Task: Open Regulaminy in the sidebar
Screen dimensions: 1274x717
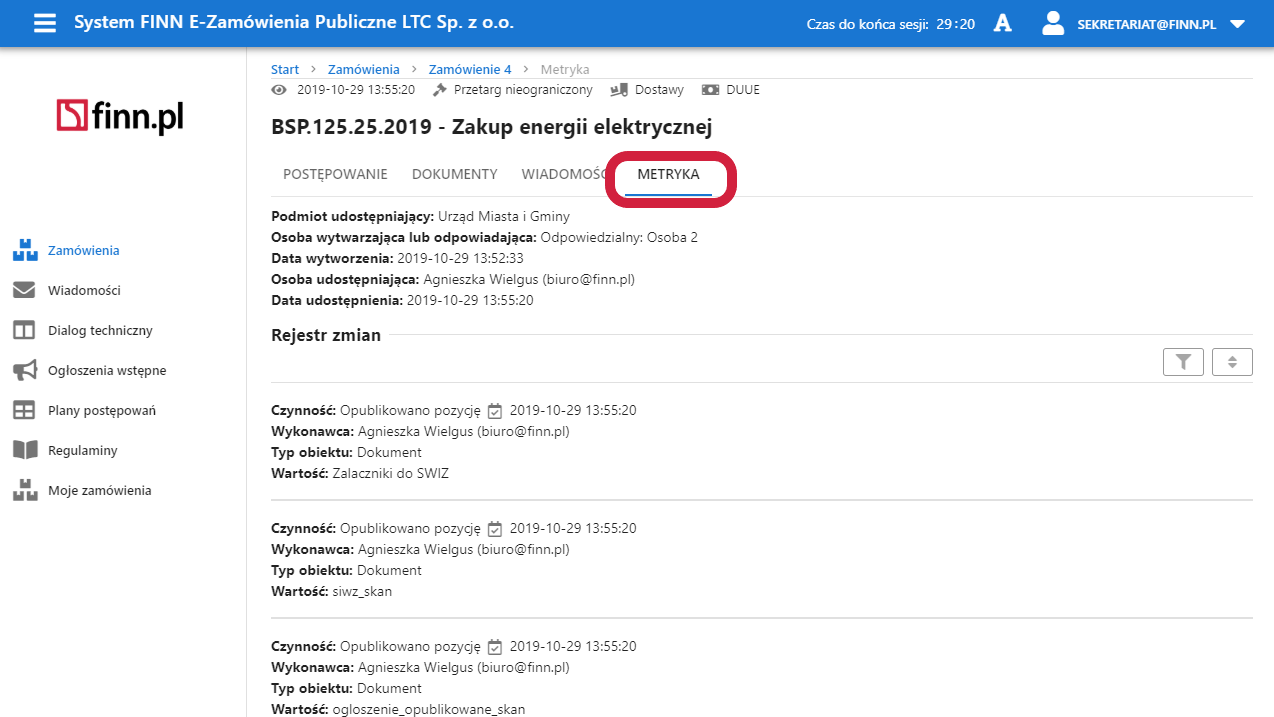Action: (83, 451)
